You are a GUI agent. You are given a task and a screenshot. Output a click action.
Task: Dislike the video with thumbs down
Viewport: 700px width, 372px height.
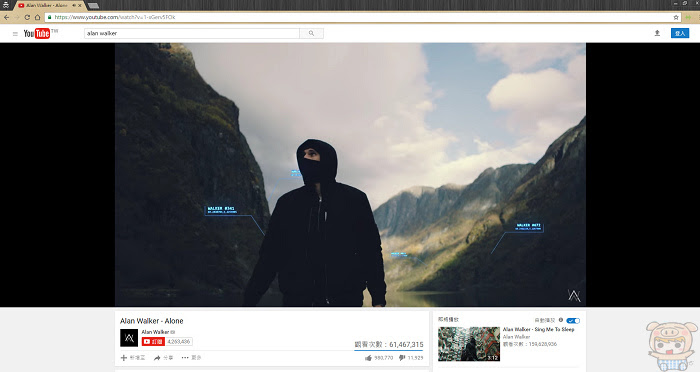coord(402,358)
